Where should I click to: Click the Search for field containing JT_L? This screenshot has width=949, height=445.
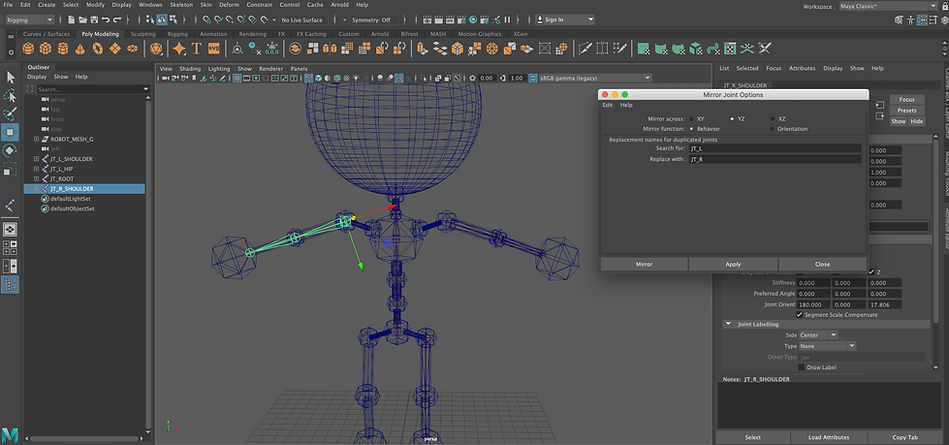[774, 148]
